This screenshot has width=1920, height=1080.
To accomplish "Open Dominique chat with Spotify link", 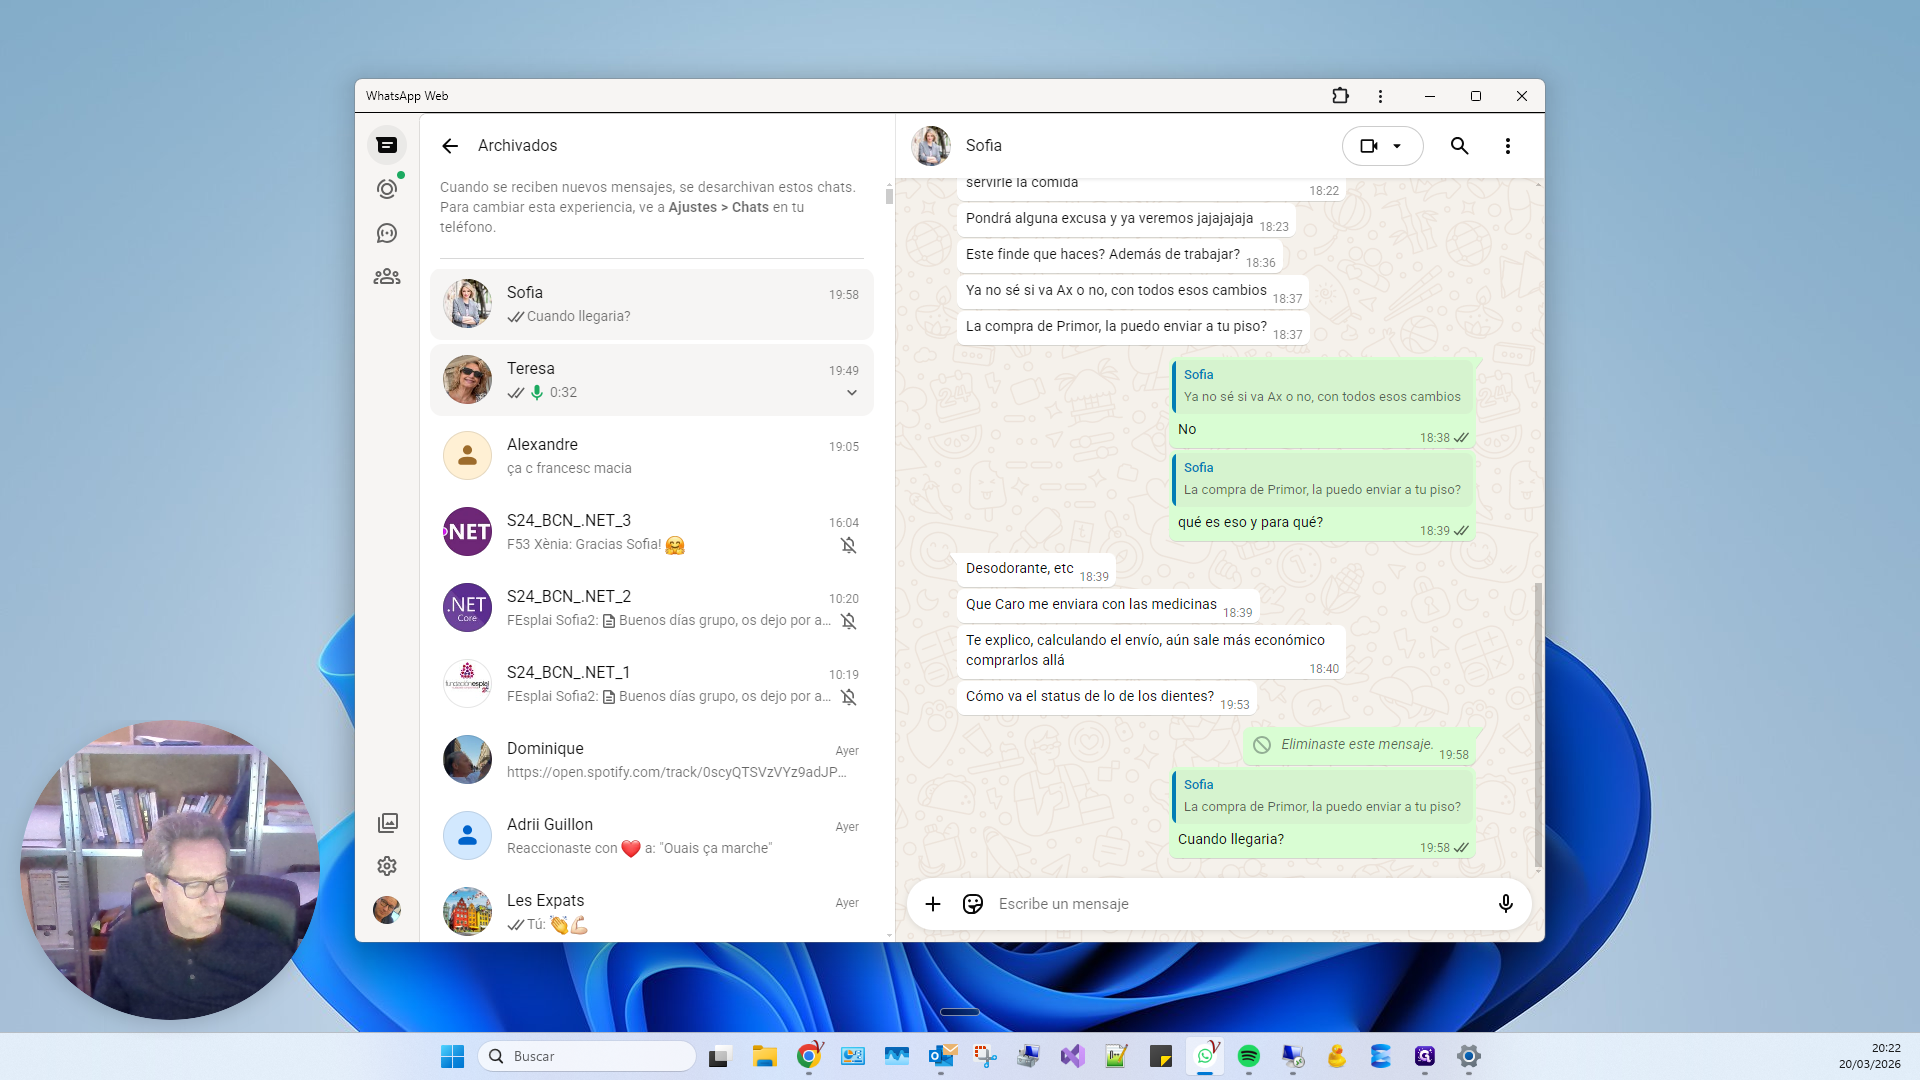I will 651,760.
